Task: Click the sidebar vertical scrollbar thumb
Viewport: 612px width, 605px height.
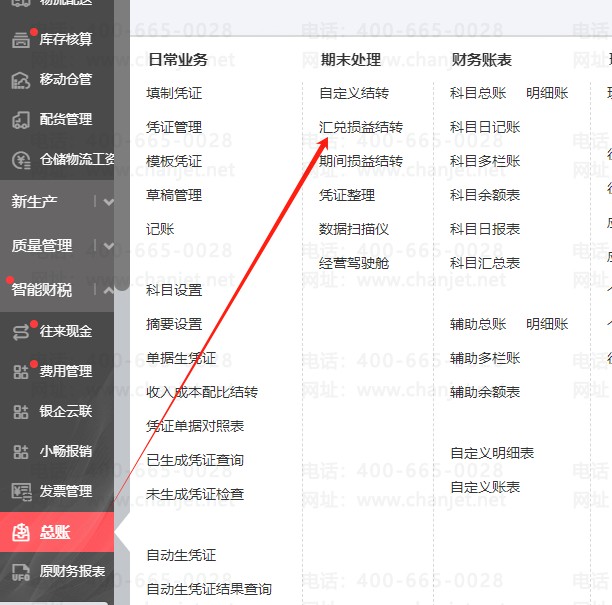Action: (x=122, y=144)
